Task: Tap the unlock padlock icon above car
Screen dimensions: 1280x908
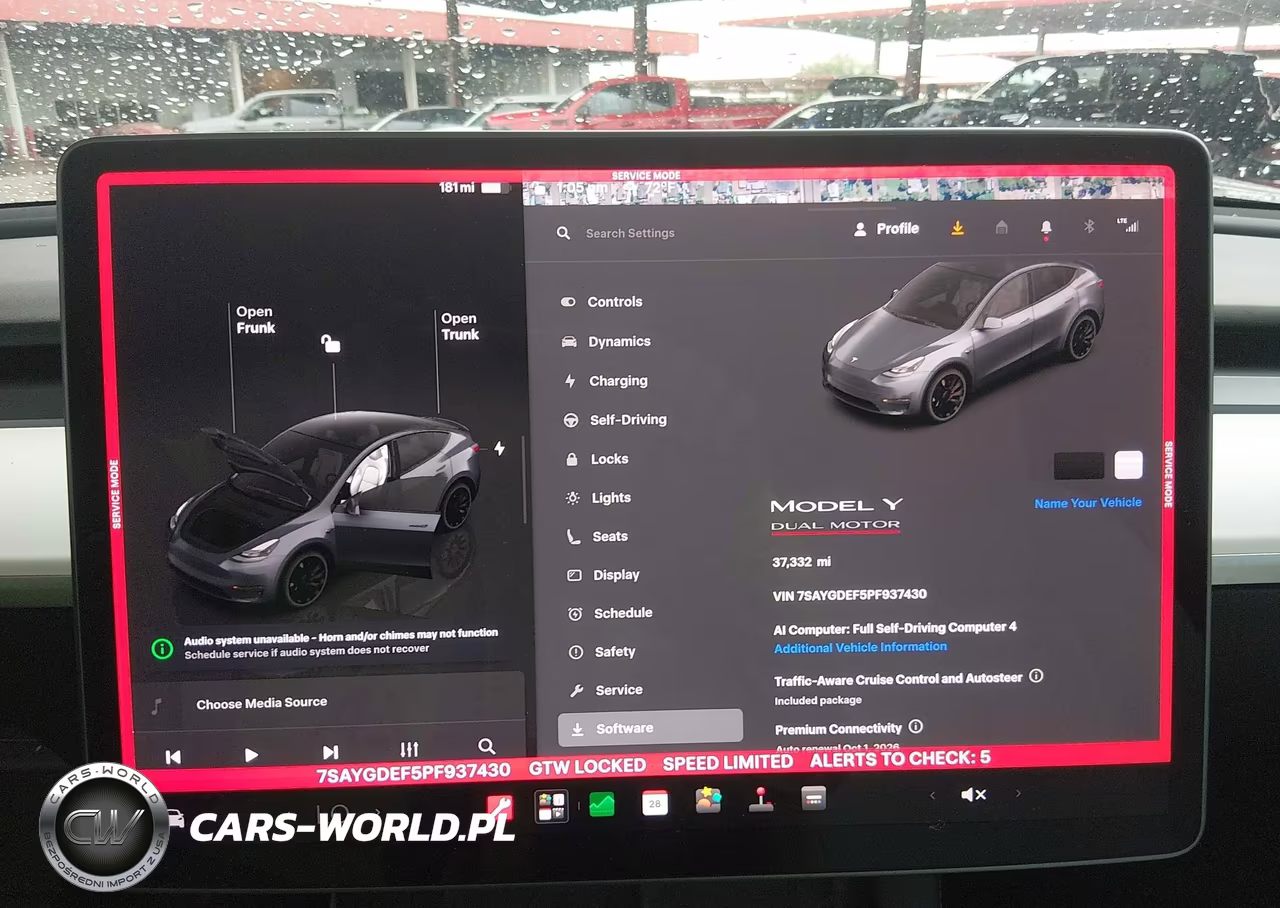Action: tap(330, 344)
